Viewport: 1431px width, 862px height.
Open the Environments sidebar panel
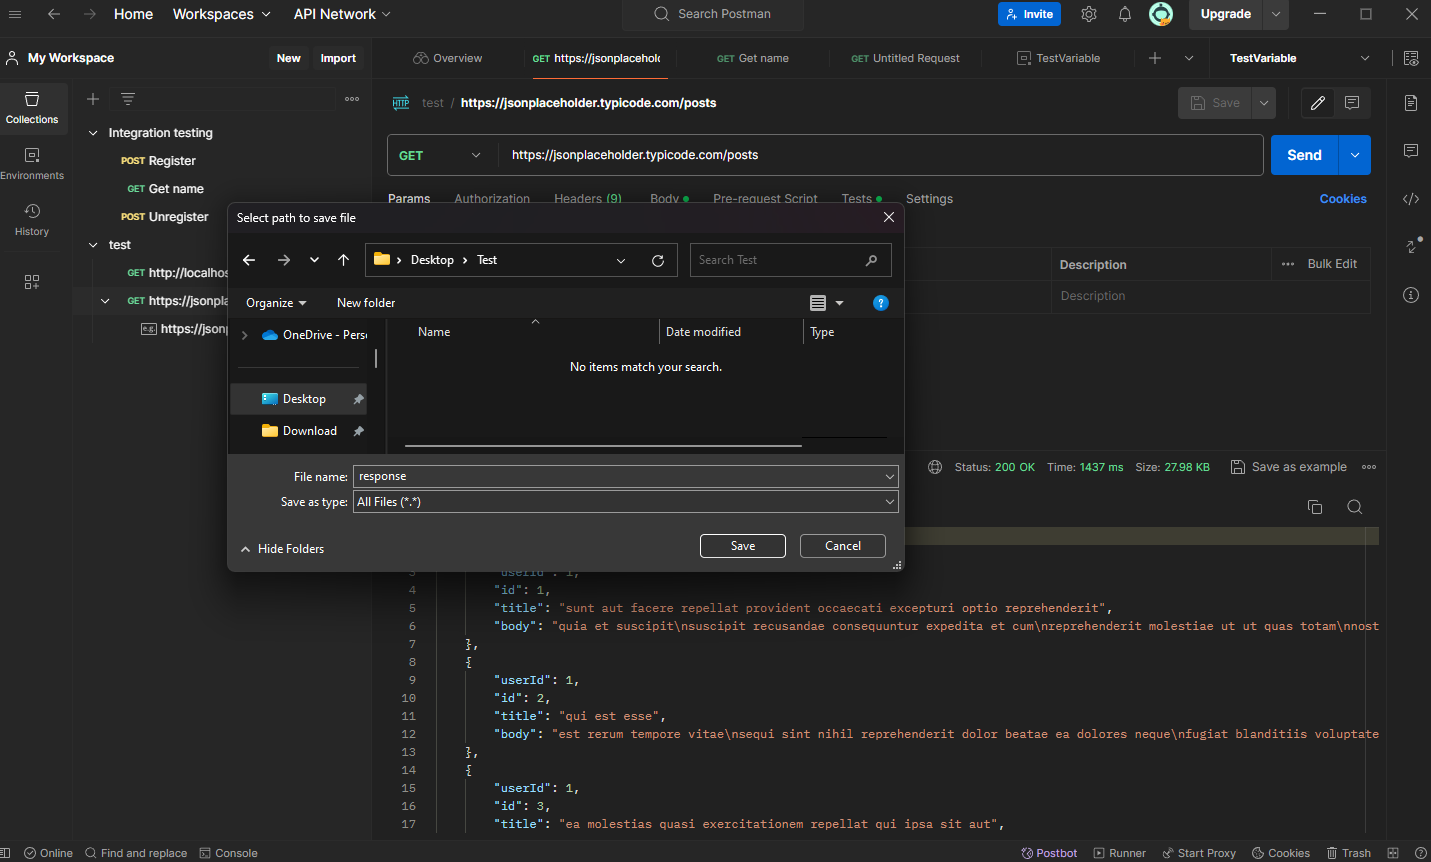pos(32,164)
